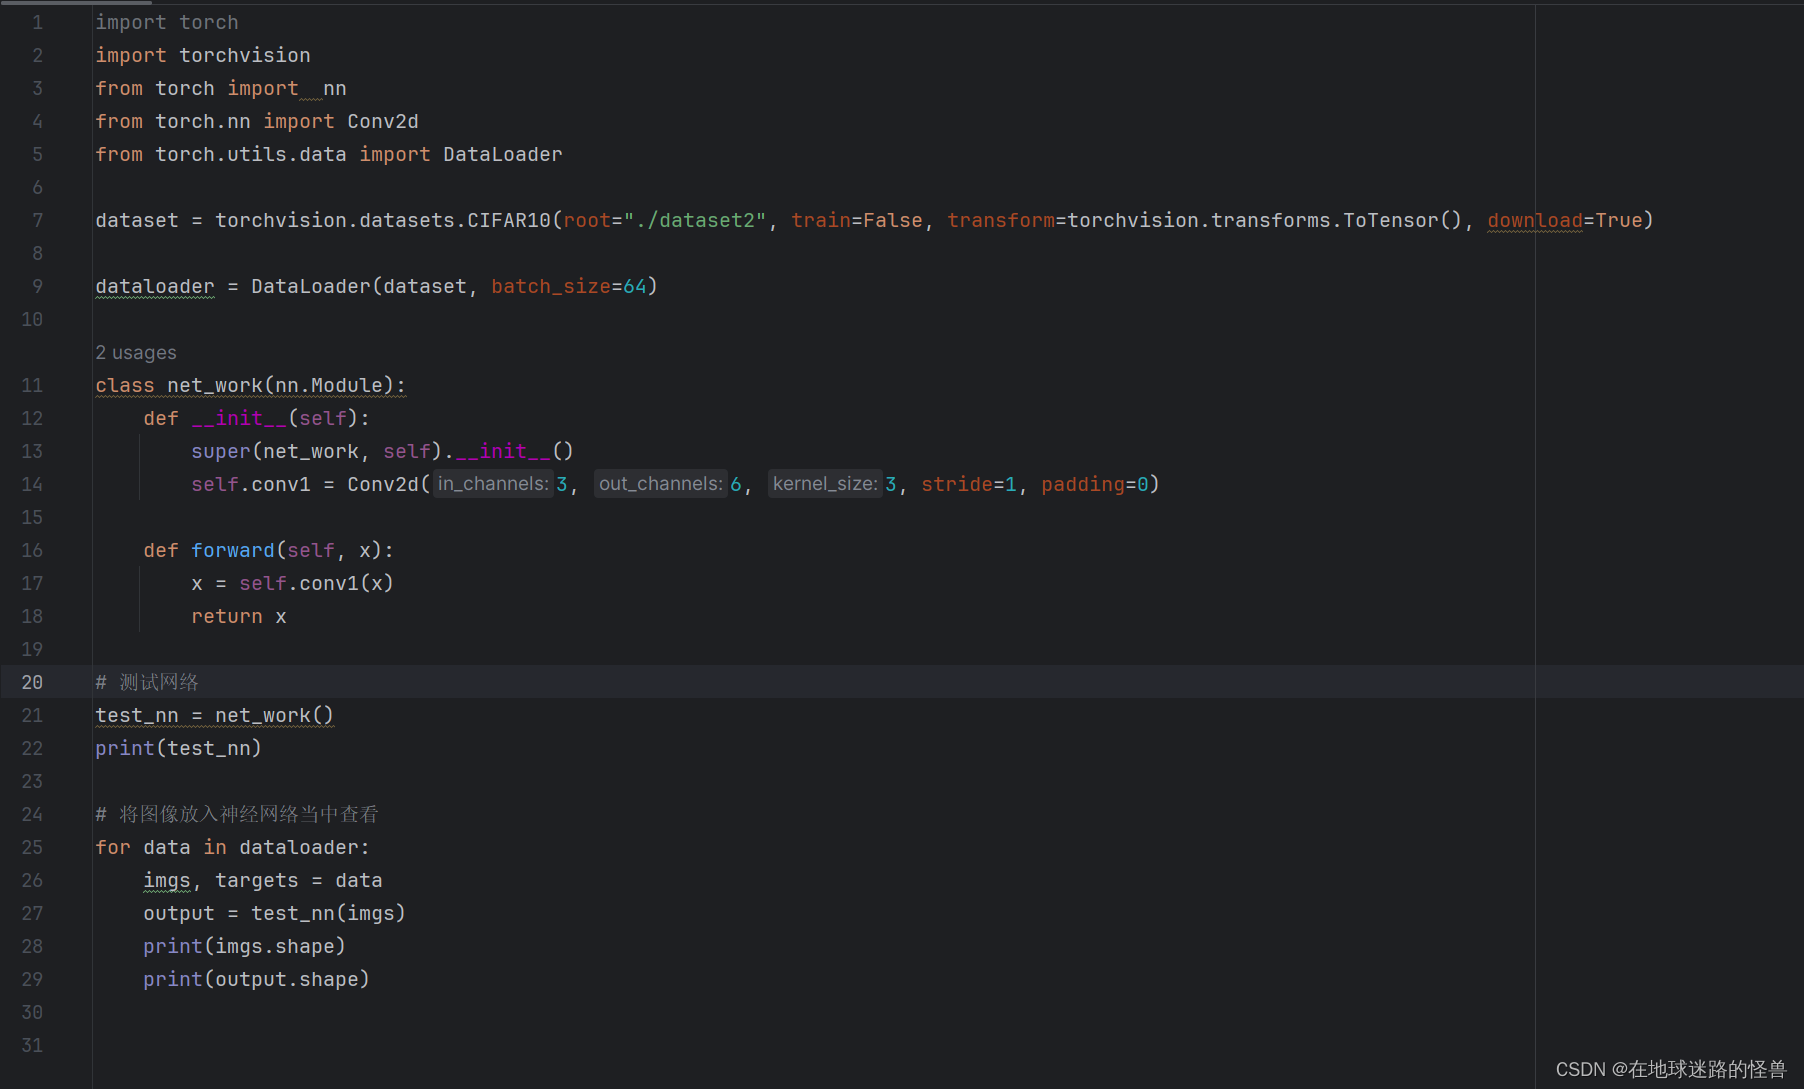Click 'print(imgs.shape)' on line 28
This screenshot has width=1804, height=1089.
pos(245,946)
